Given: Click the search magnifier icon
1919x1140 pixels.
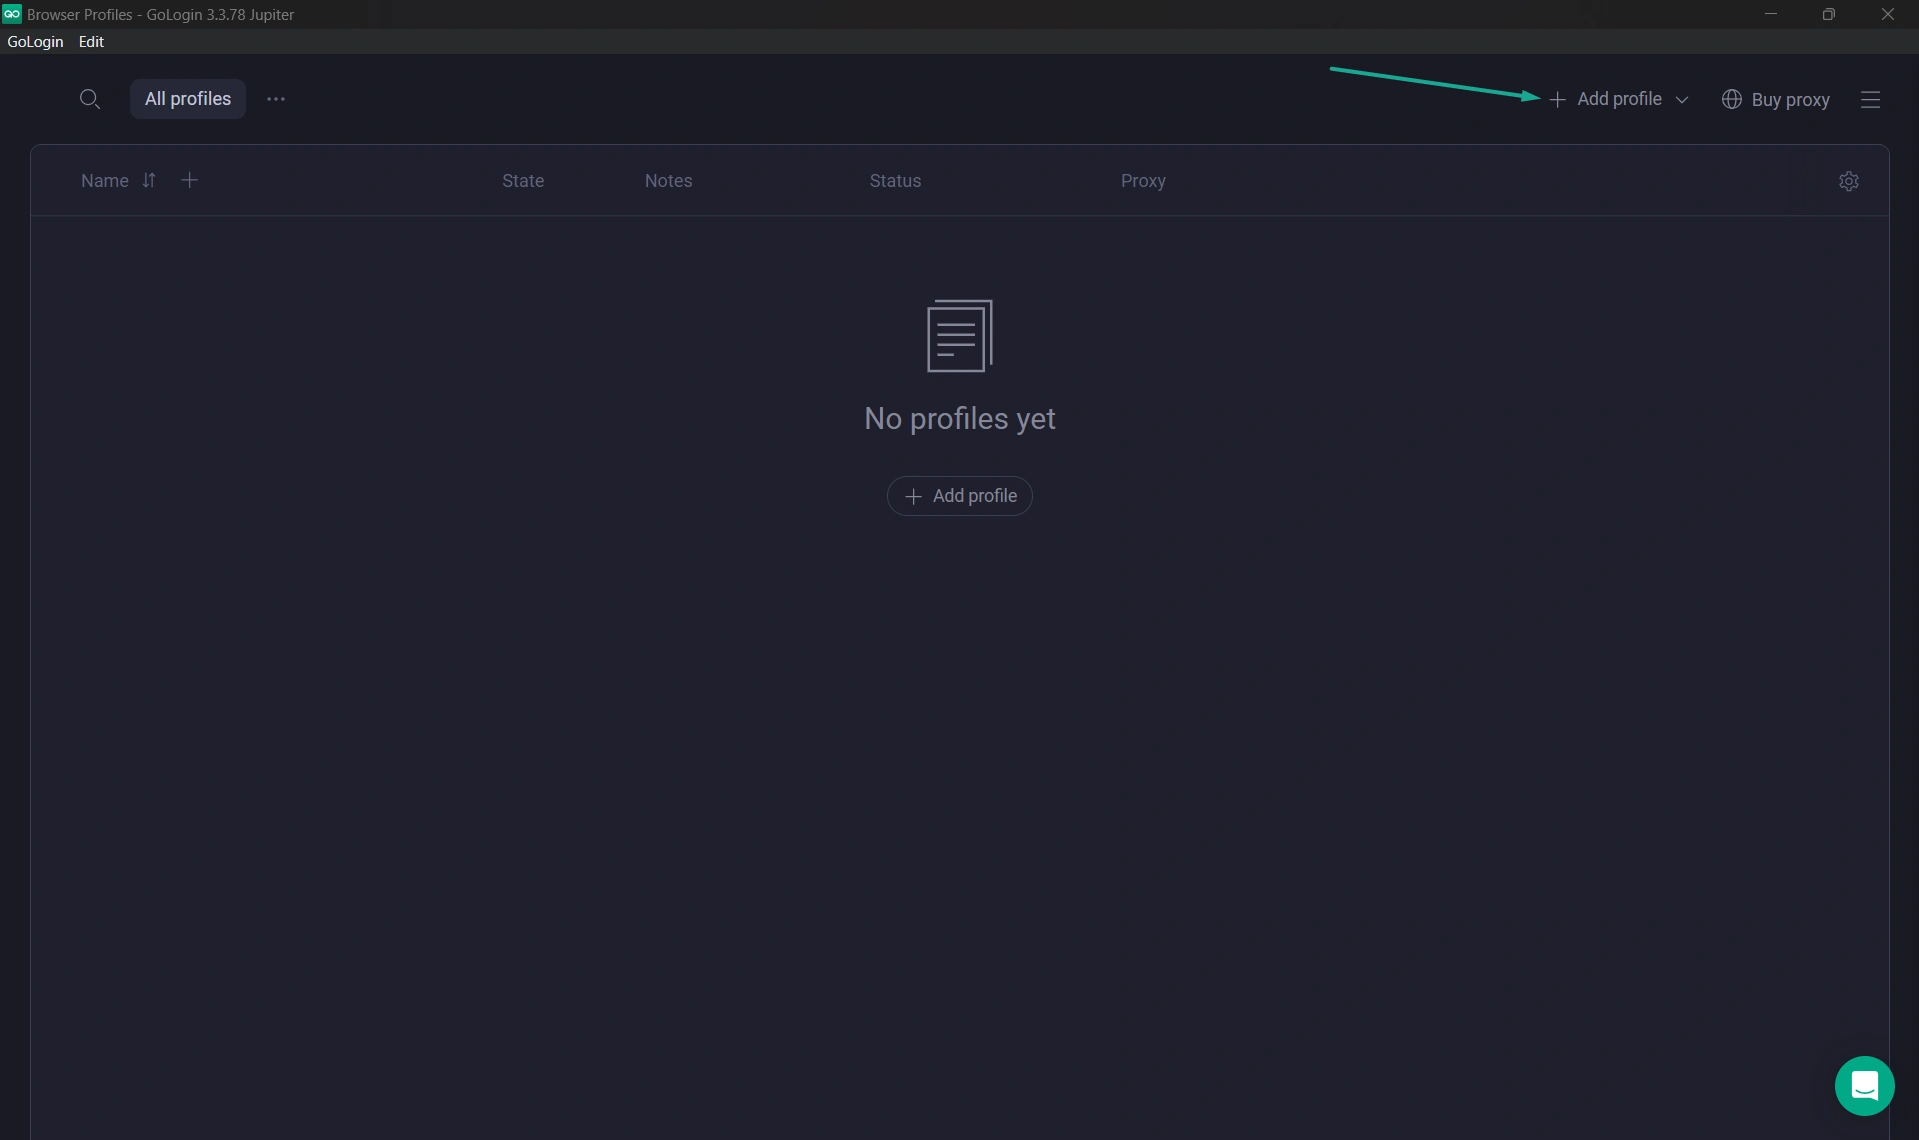Looking at the screenshot, I should (89, 99).
